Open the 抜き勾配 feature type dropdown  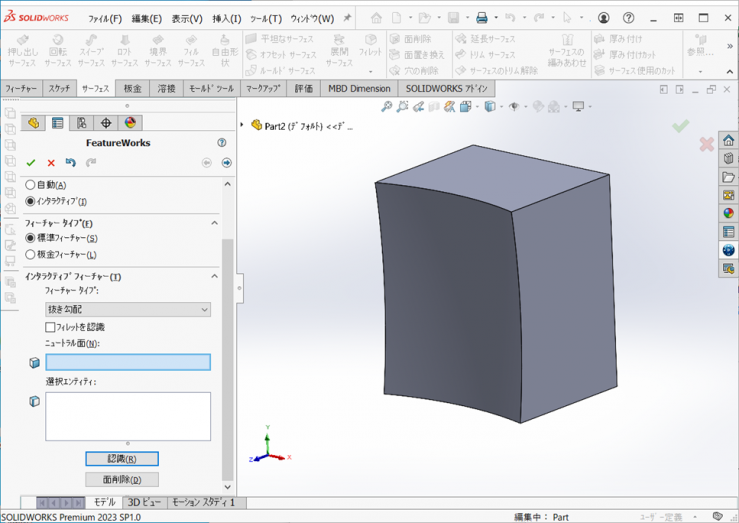pyautogui.click(x=128, y=310)
